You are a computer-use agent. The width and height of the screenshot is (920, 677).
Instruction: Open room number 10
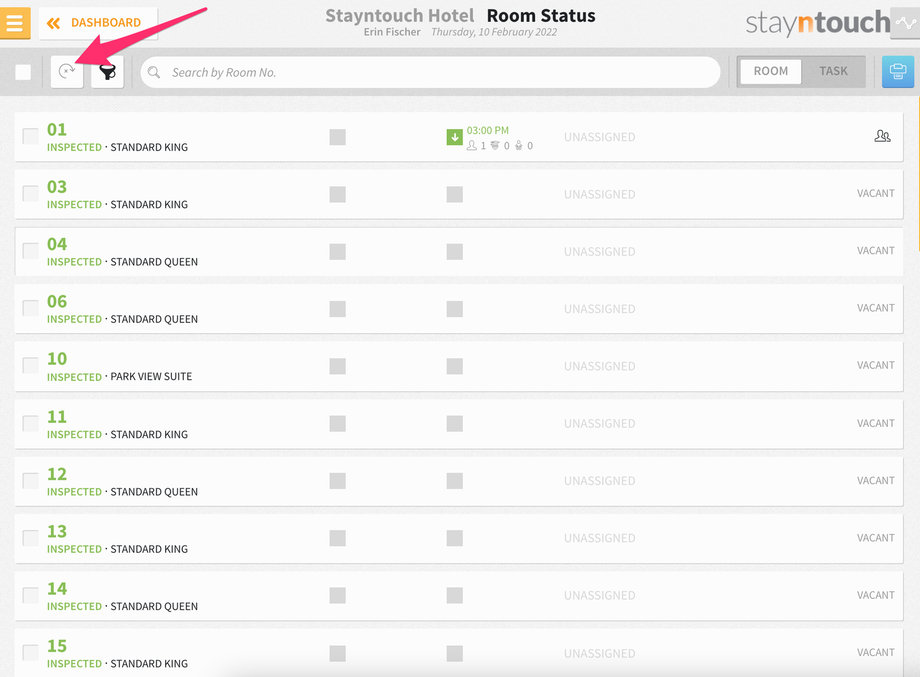(x=57, y=358)
